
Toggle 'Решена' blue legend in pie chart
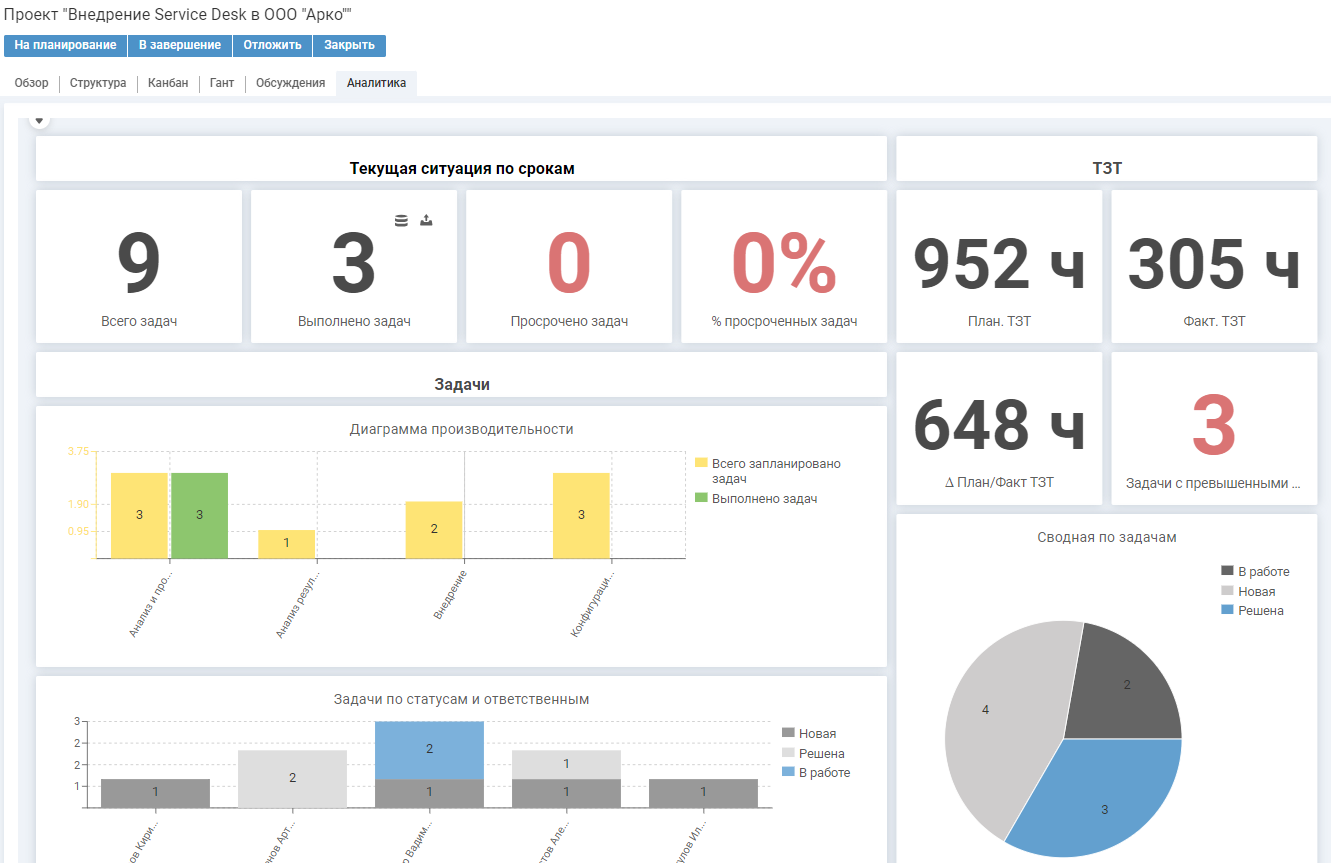pyautogui.click(x=1260, y=610)
